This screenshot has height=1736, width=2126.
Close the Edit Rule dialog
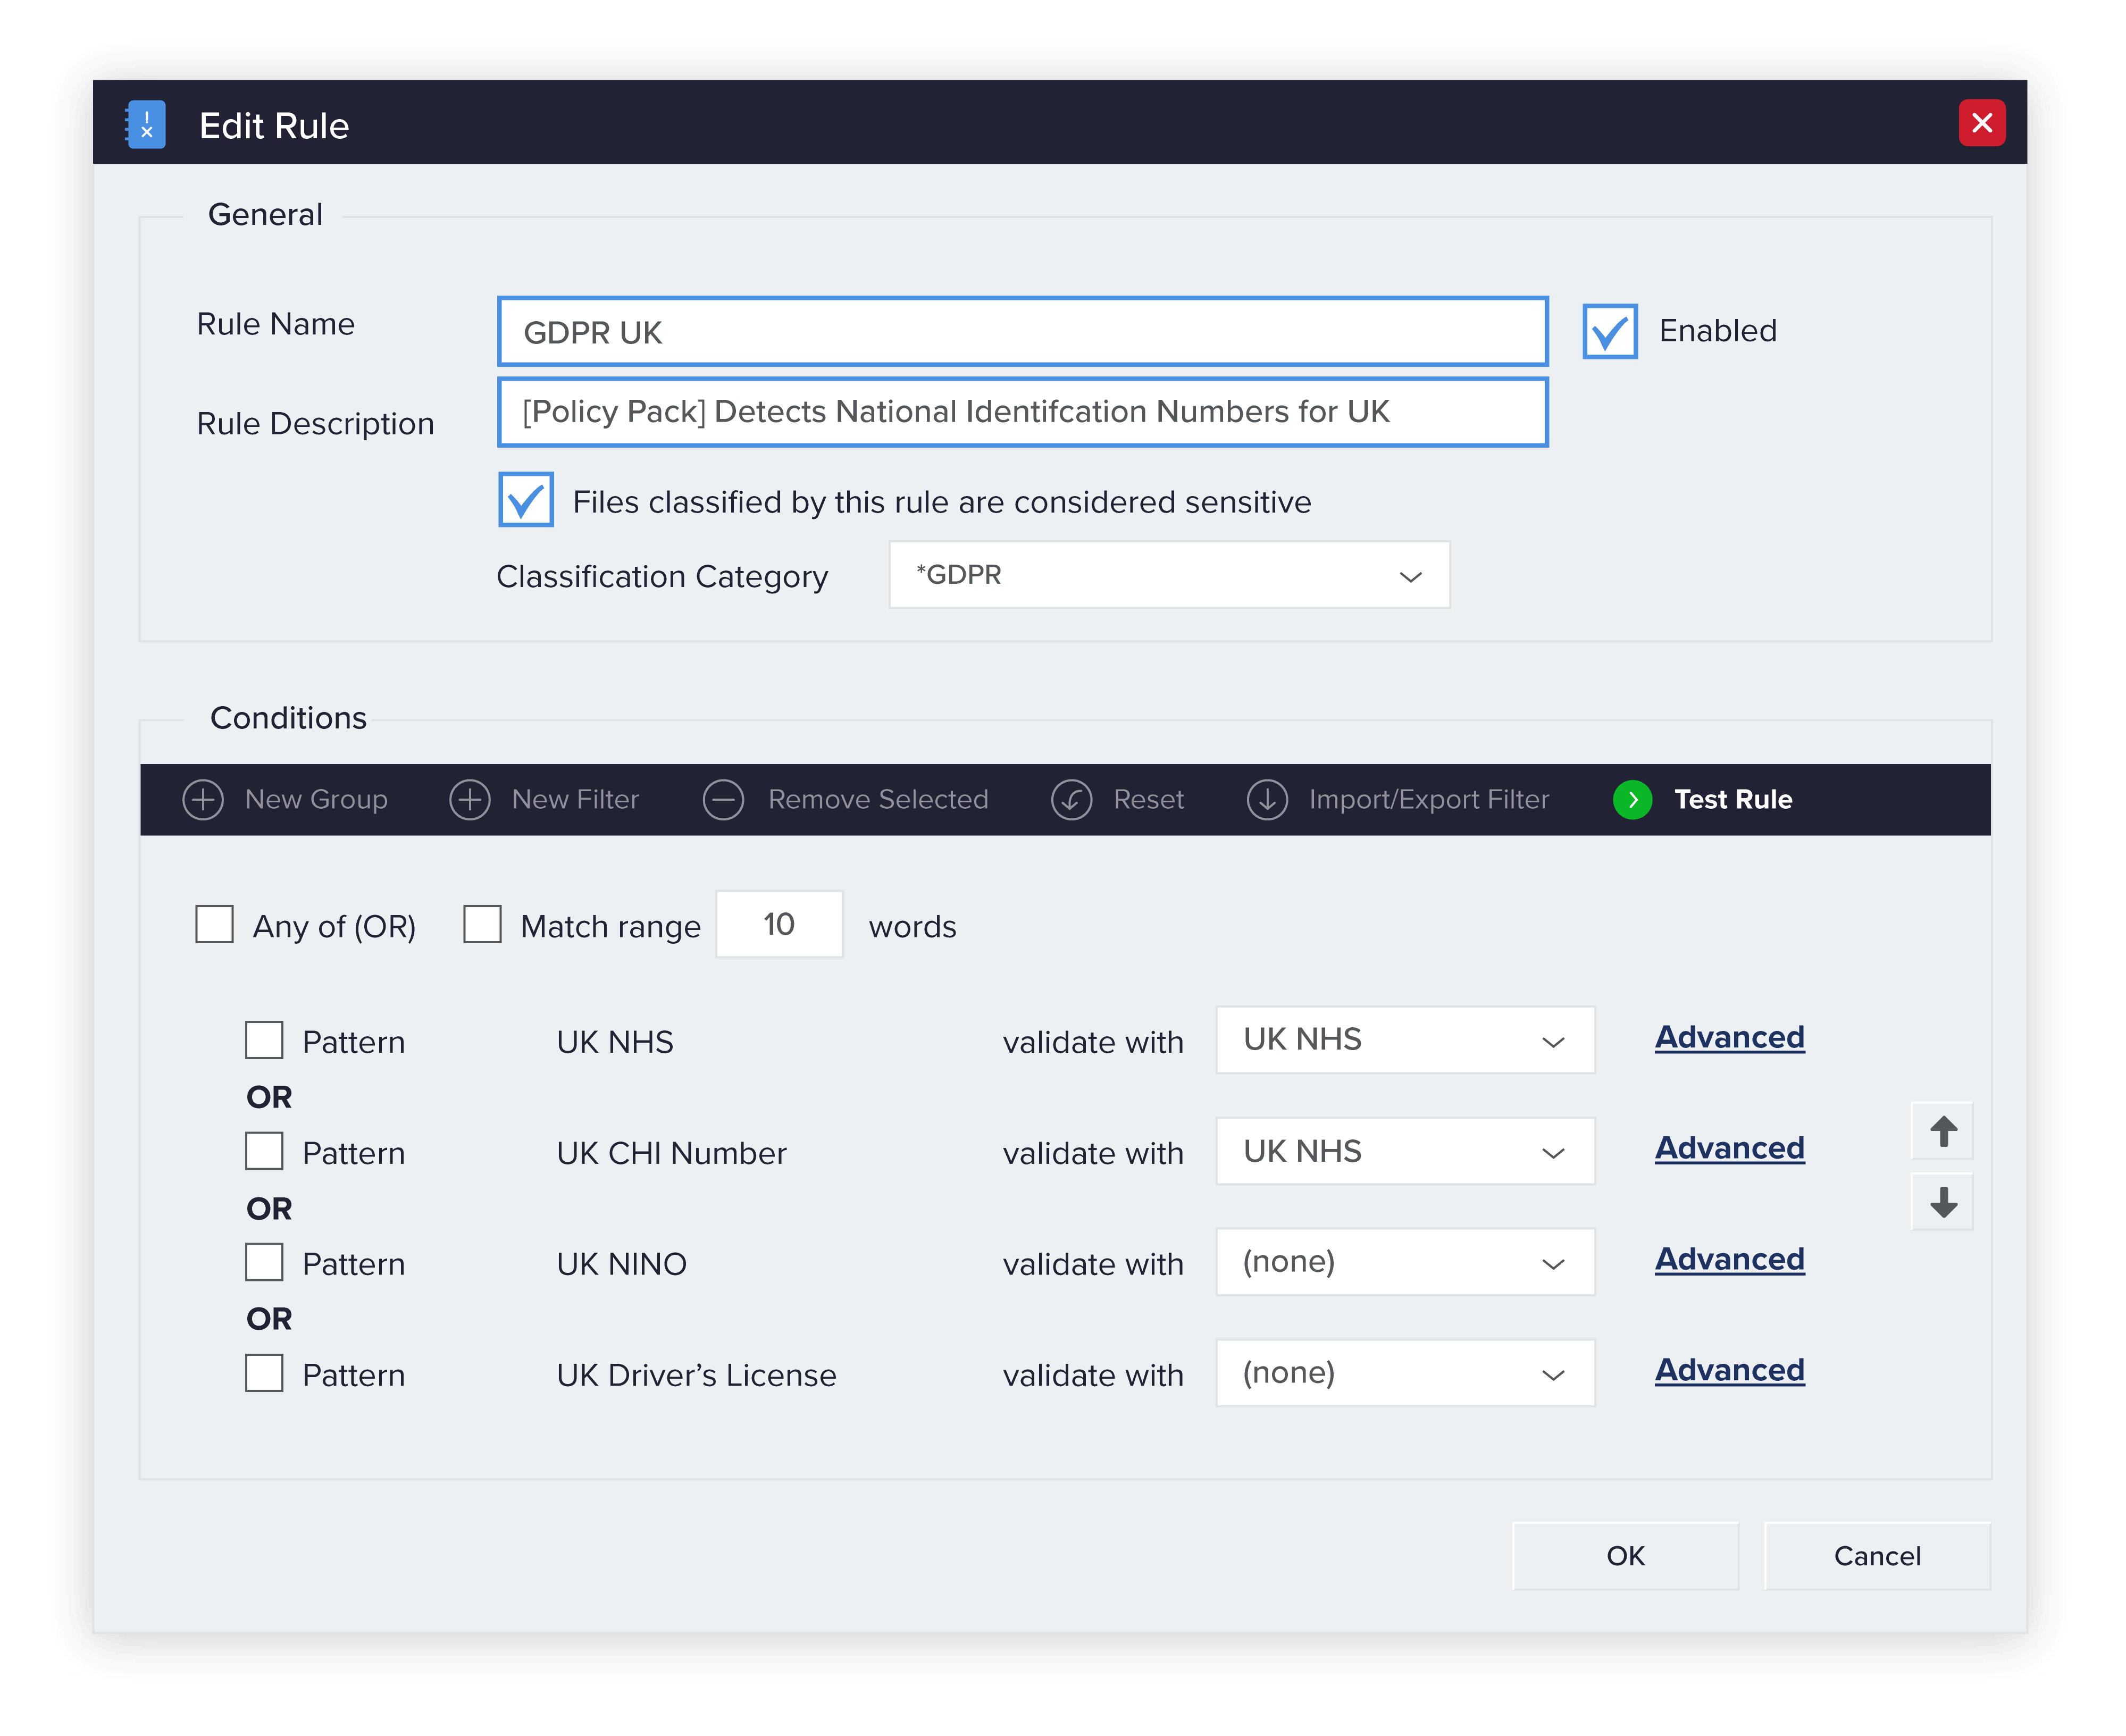click(x=1982, y=123)
